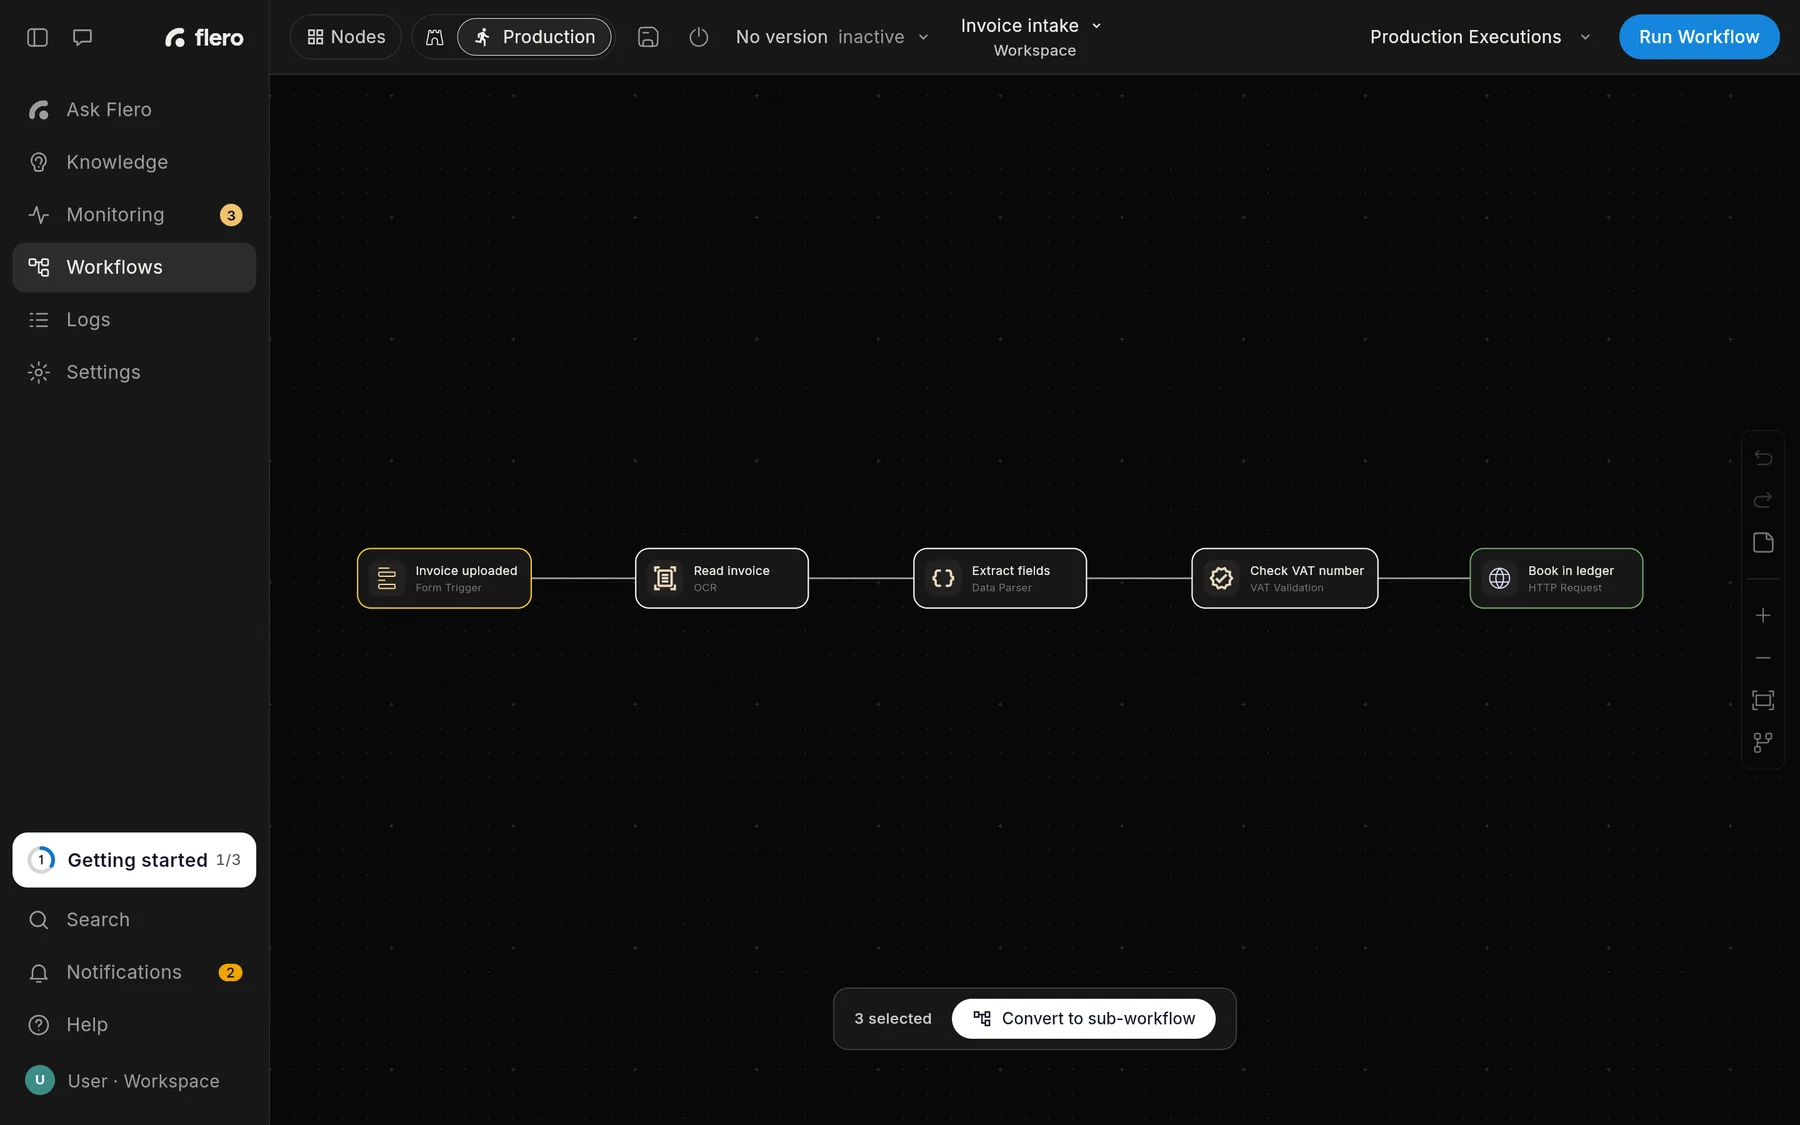Open Notifications in sidebar
The height and width of the screenshot is (1125, 1800).
click(134, 972)
